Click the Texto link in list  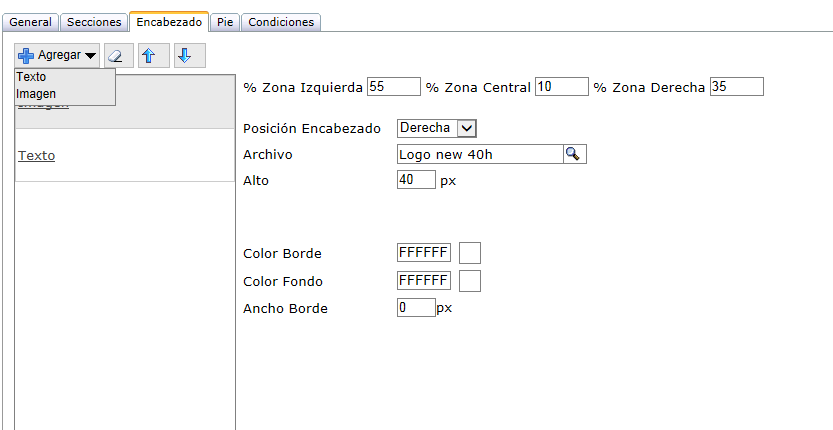coord(36,156)
